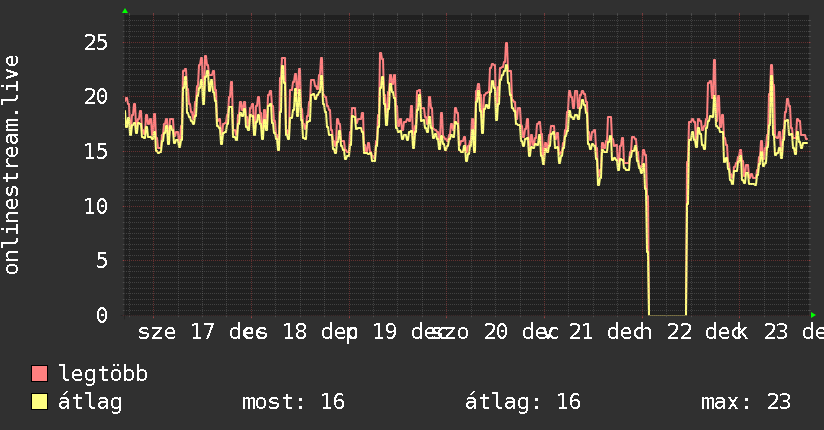Click the x-axis date label 18
824x430 pixels.
pos(294,332)
